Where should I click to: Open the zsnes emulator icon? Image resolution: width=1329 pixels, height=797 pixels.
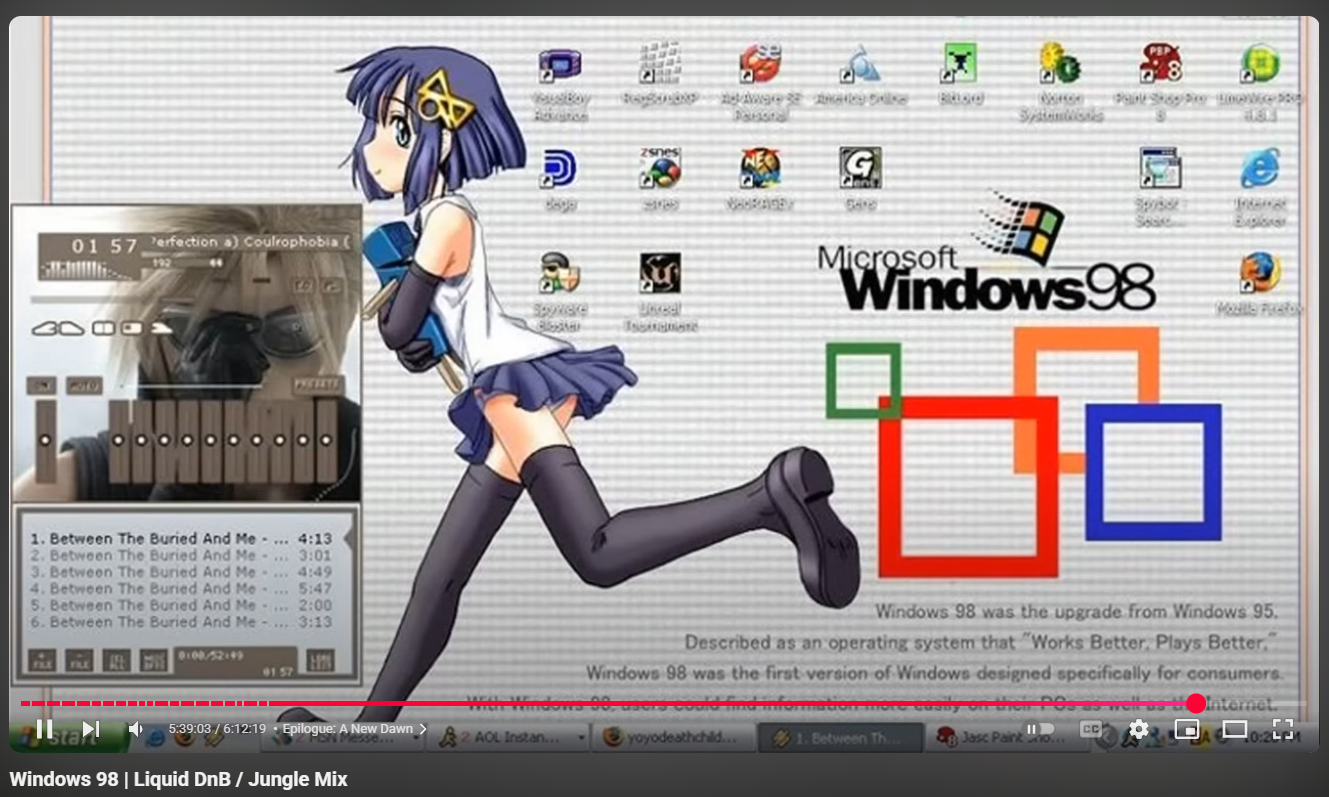pos(660,178)
